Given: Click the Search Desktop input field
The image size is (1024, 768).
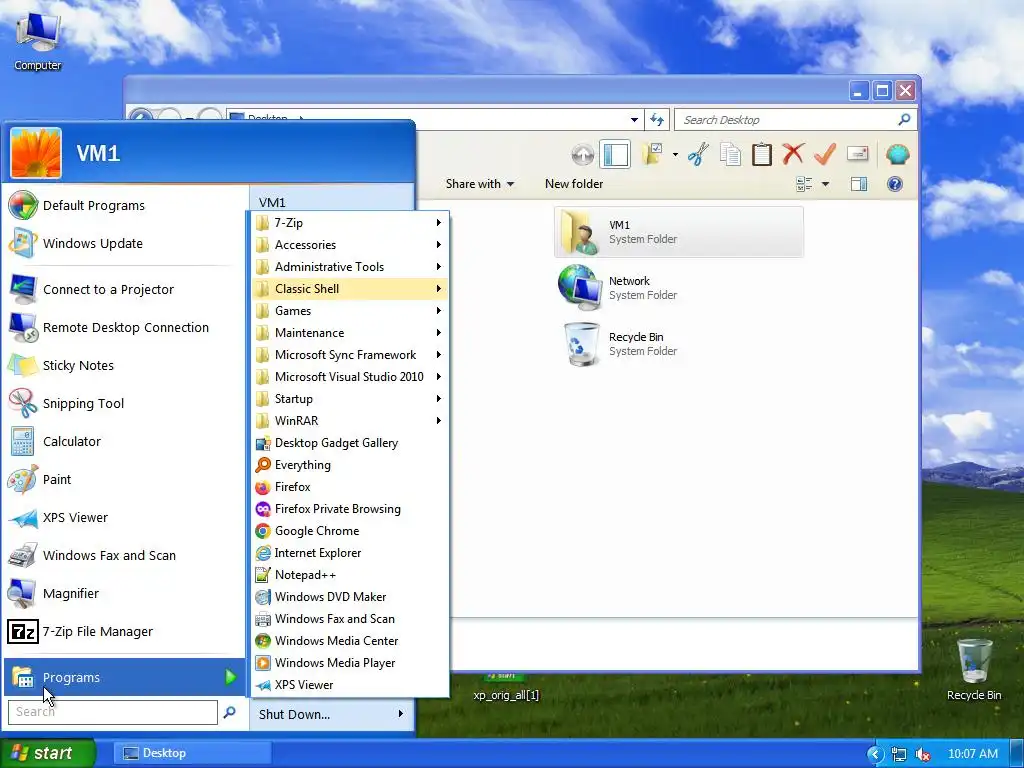Looking at the screenshot, I should (787, 120).
